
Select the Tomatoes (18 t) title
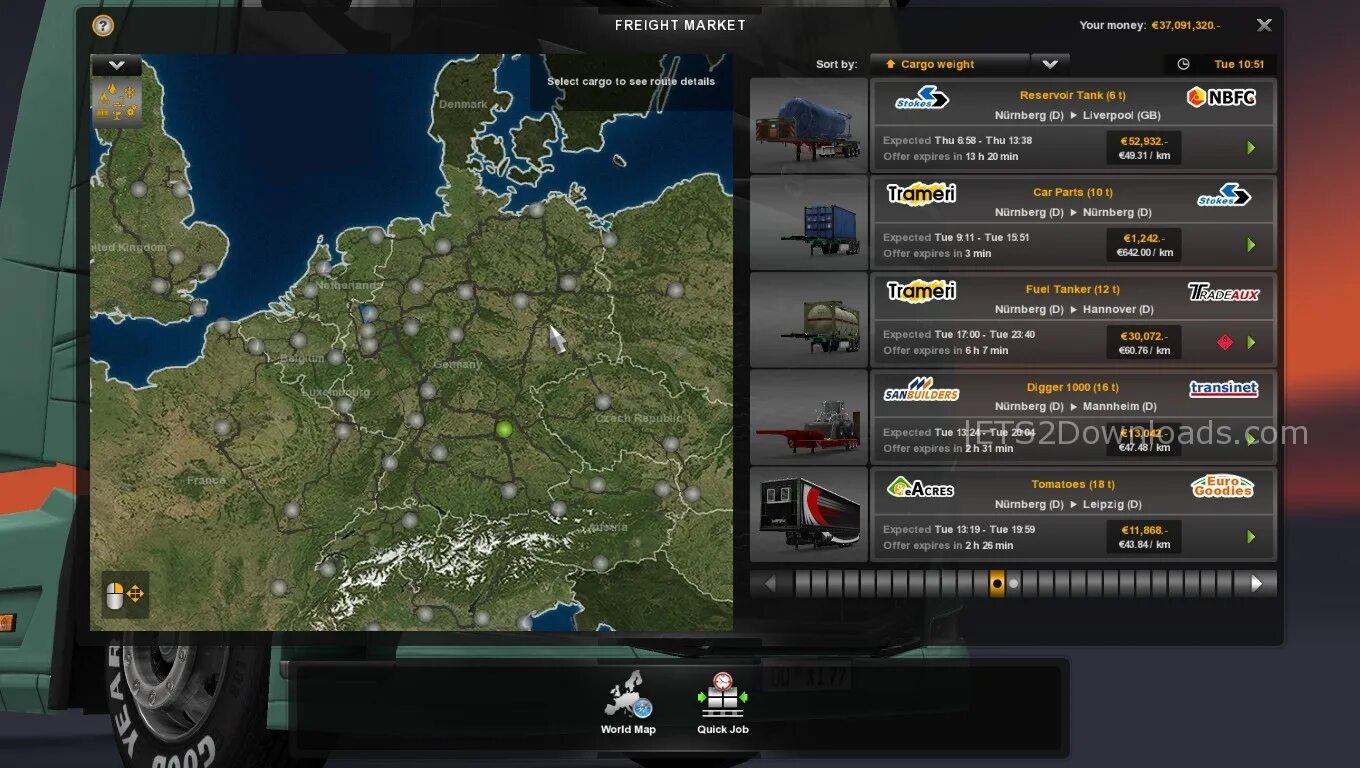(x=1072, y=484)
